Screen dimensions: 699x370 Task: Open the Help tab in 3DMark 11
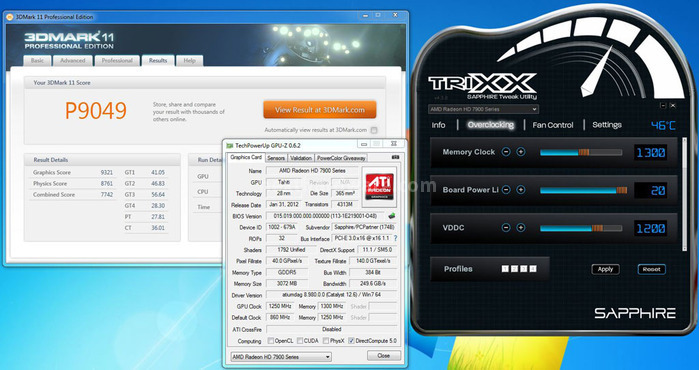[x=189, y=61]
